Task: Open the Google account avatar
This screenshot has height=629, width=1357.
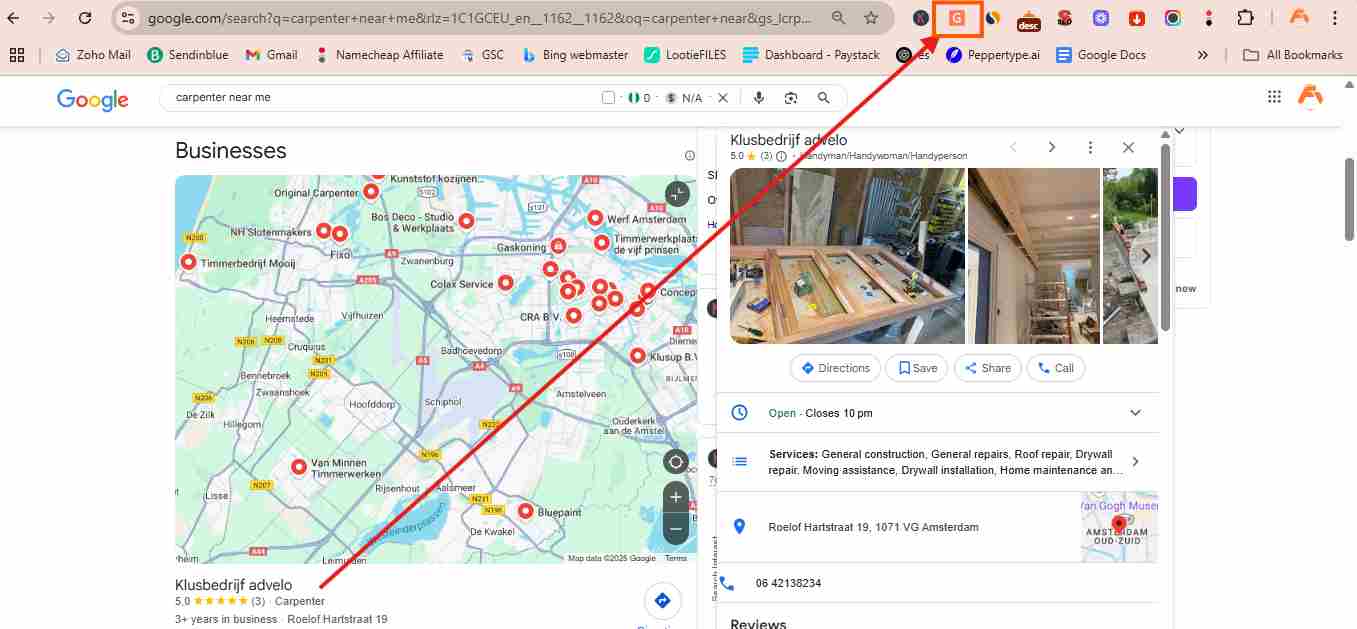Action: click(1310, 97)
